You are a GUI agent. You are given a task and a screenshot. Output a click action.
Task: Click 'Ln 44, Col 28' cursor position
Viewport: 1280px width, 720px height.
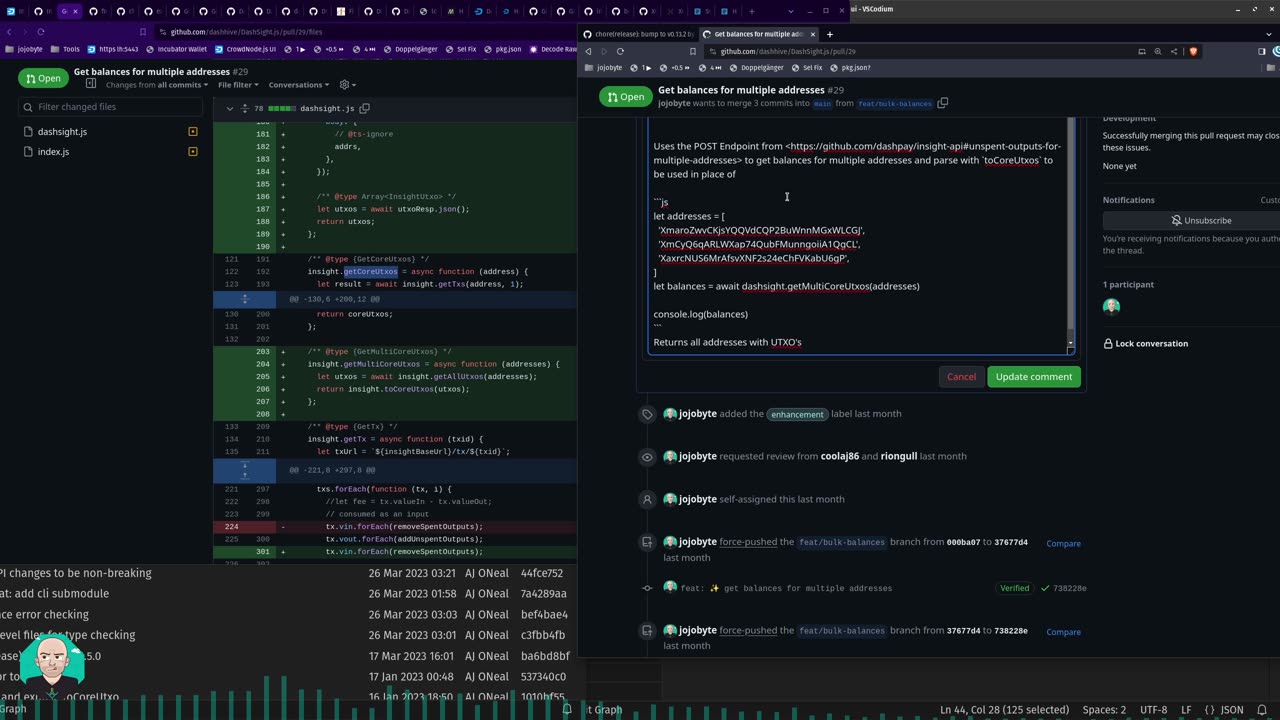[1004, 710]
